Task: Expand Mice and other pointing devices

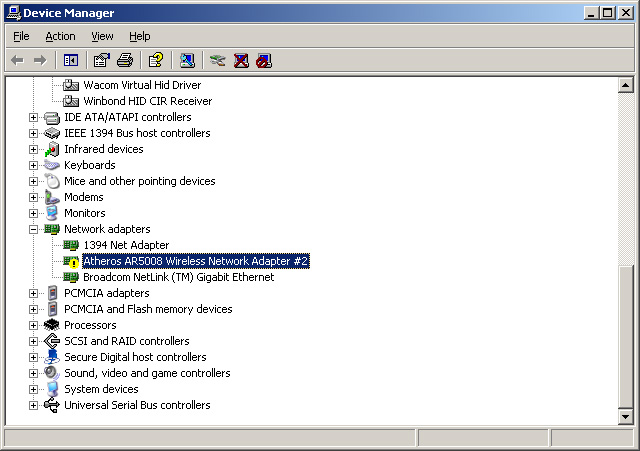Action: pyautogui.click(x=33, y=181)
